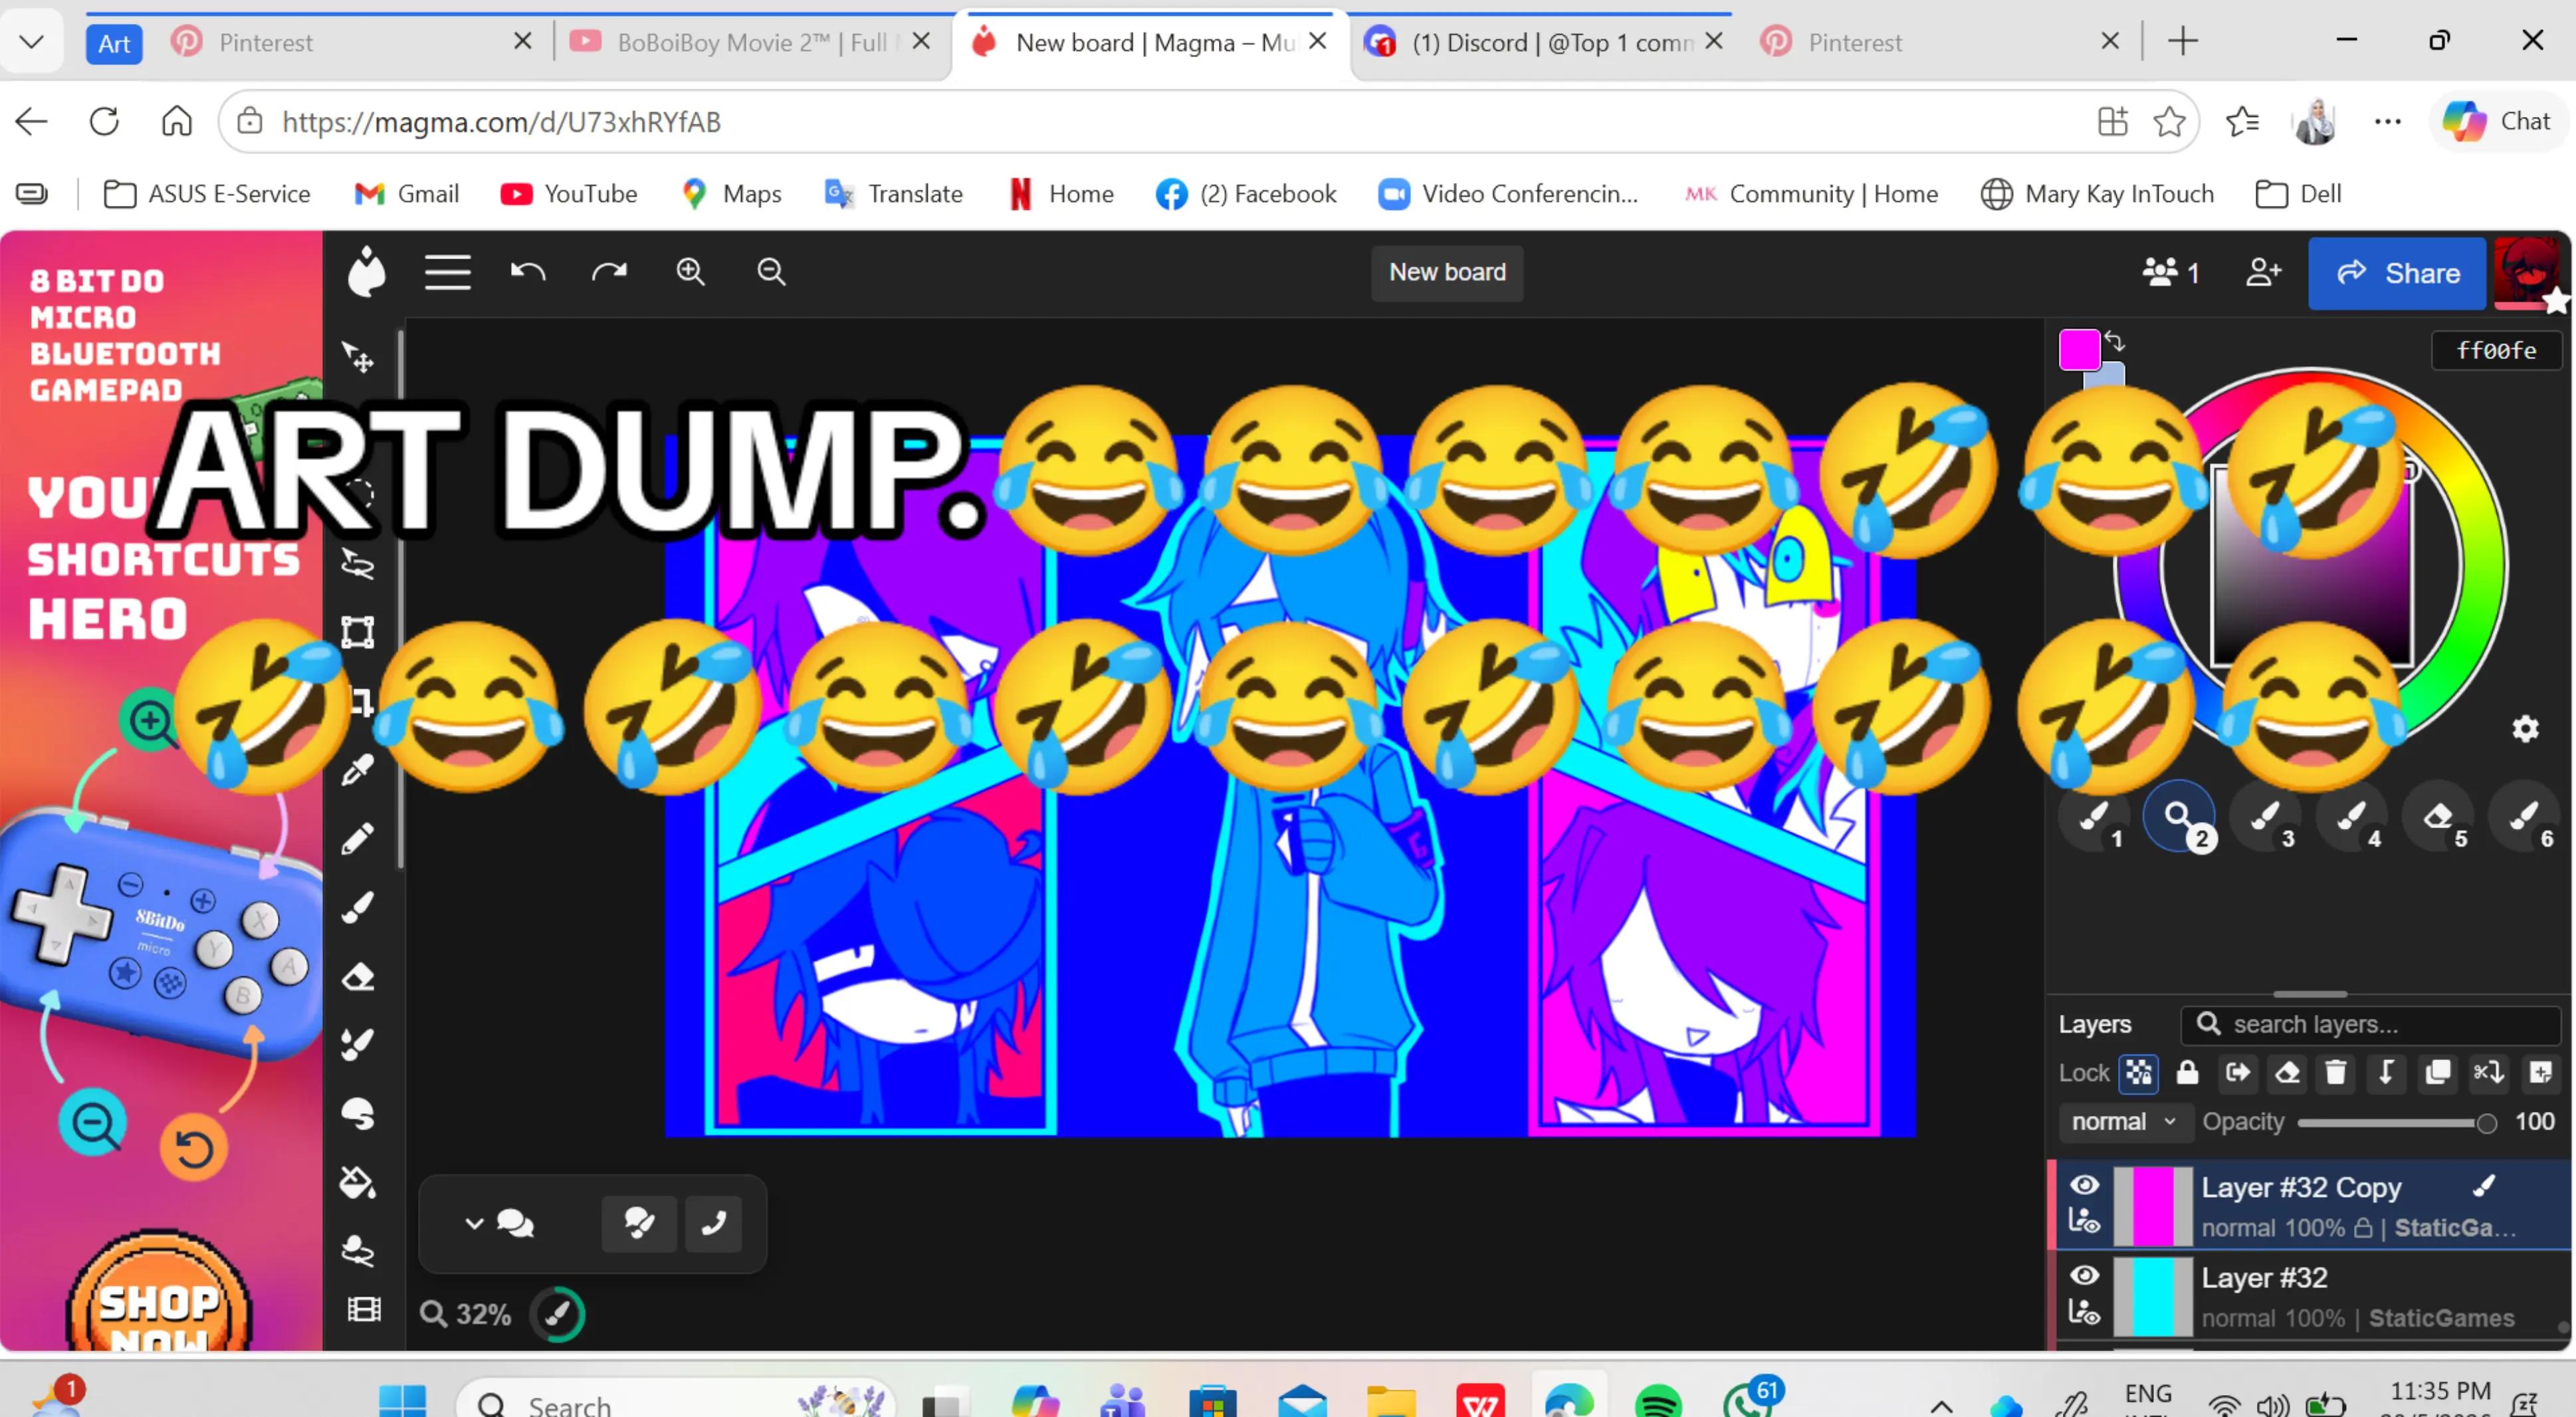Open the voice call button
Image resolution: width=2576 pixels, height=1417 pixels.
(x=713, y=1223)
